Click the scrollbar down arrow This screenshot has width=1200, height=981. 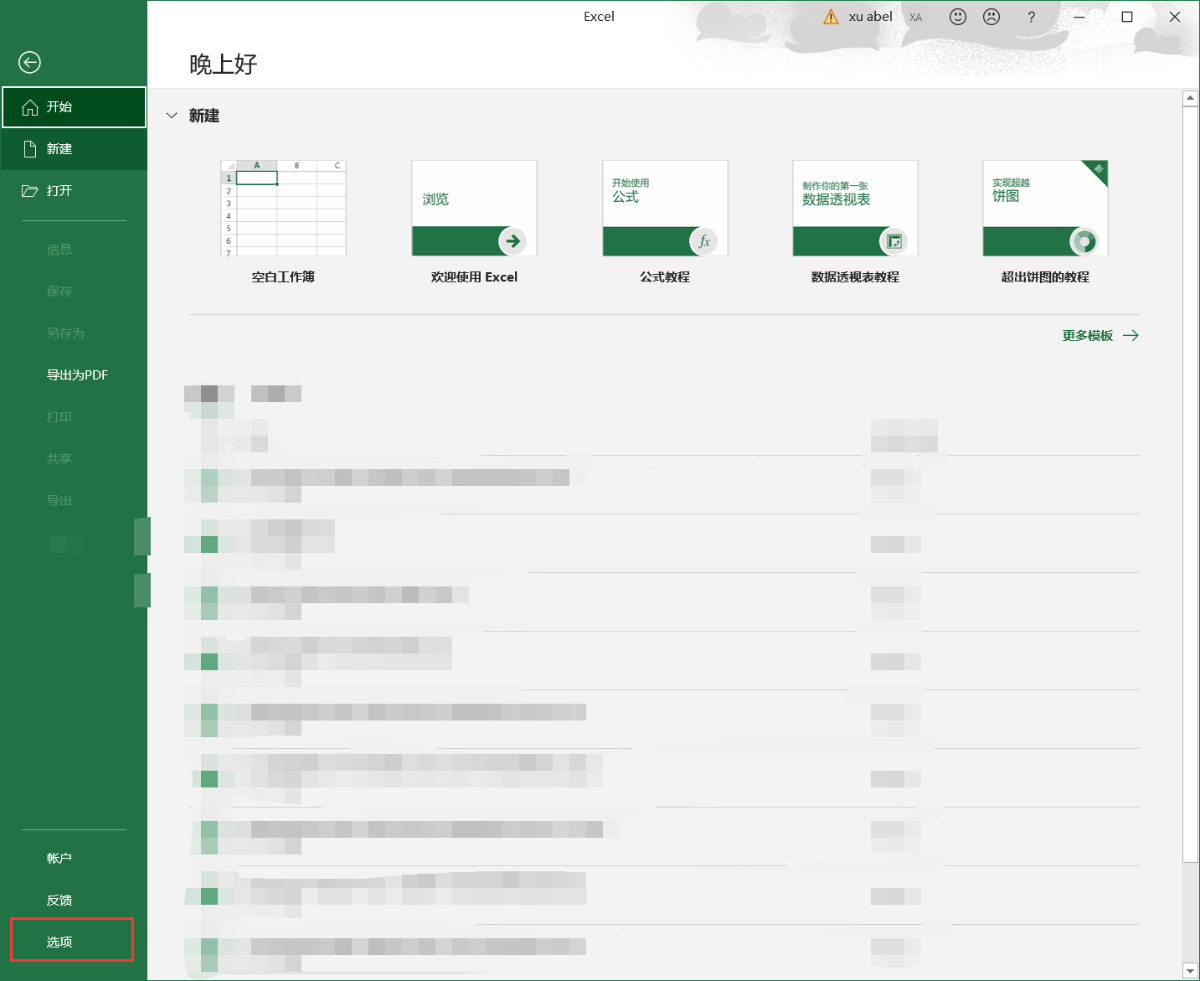click(x=1190, y=969)
